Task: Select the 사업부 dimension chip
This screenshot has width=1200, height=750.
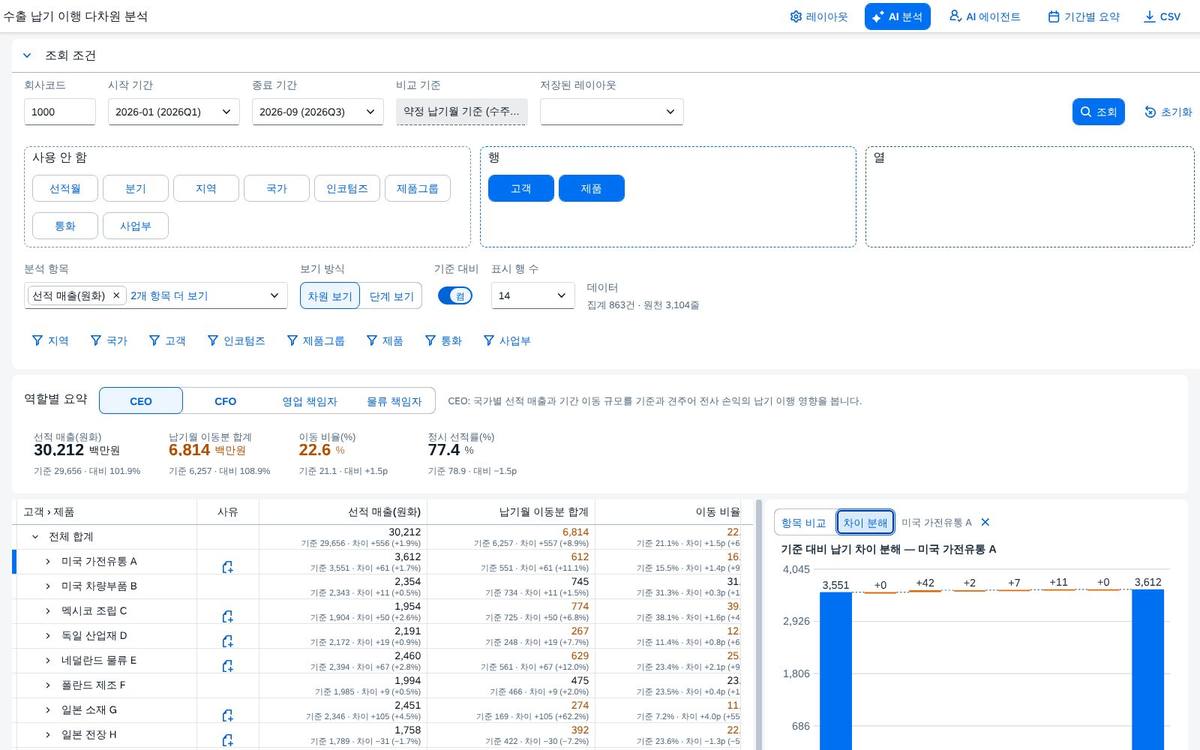Action: click(x=135, y=226)
